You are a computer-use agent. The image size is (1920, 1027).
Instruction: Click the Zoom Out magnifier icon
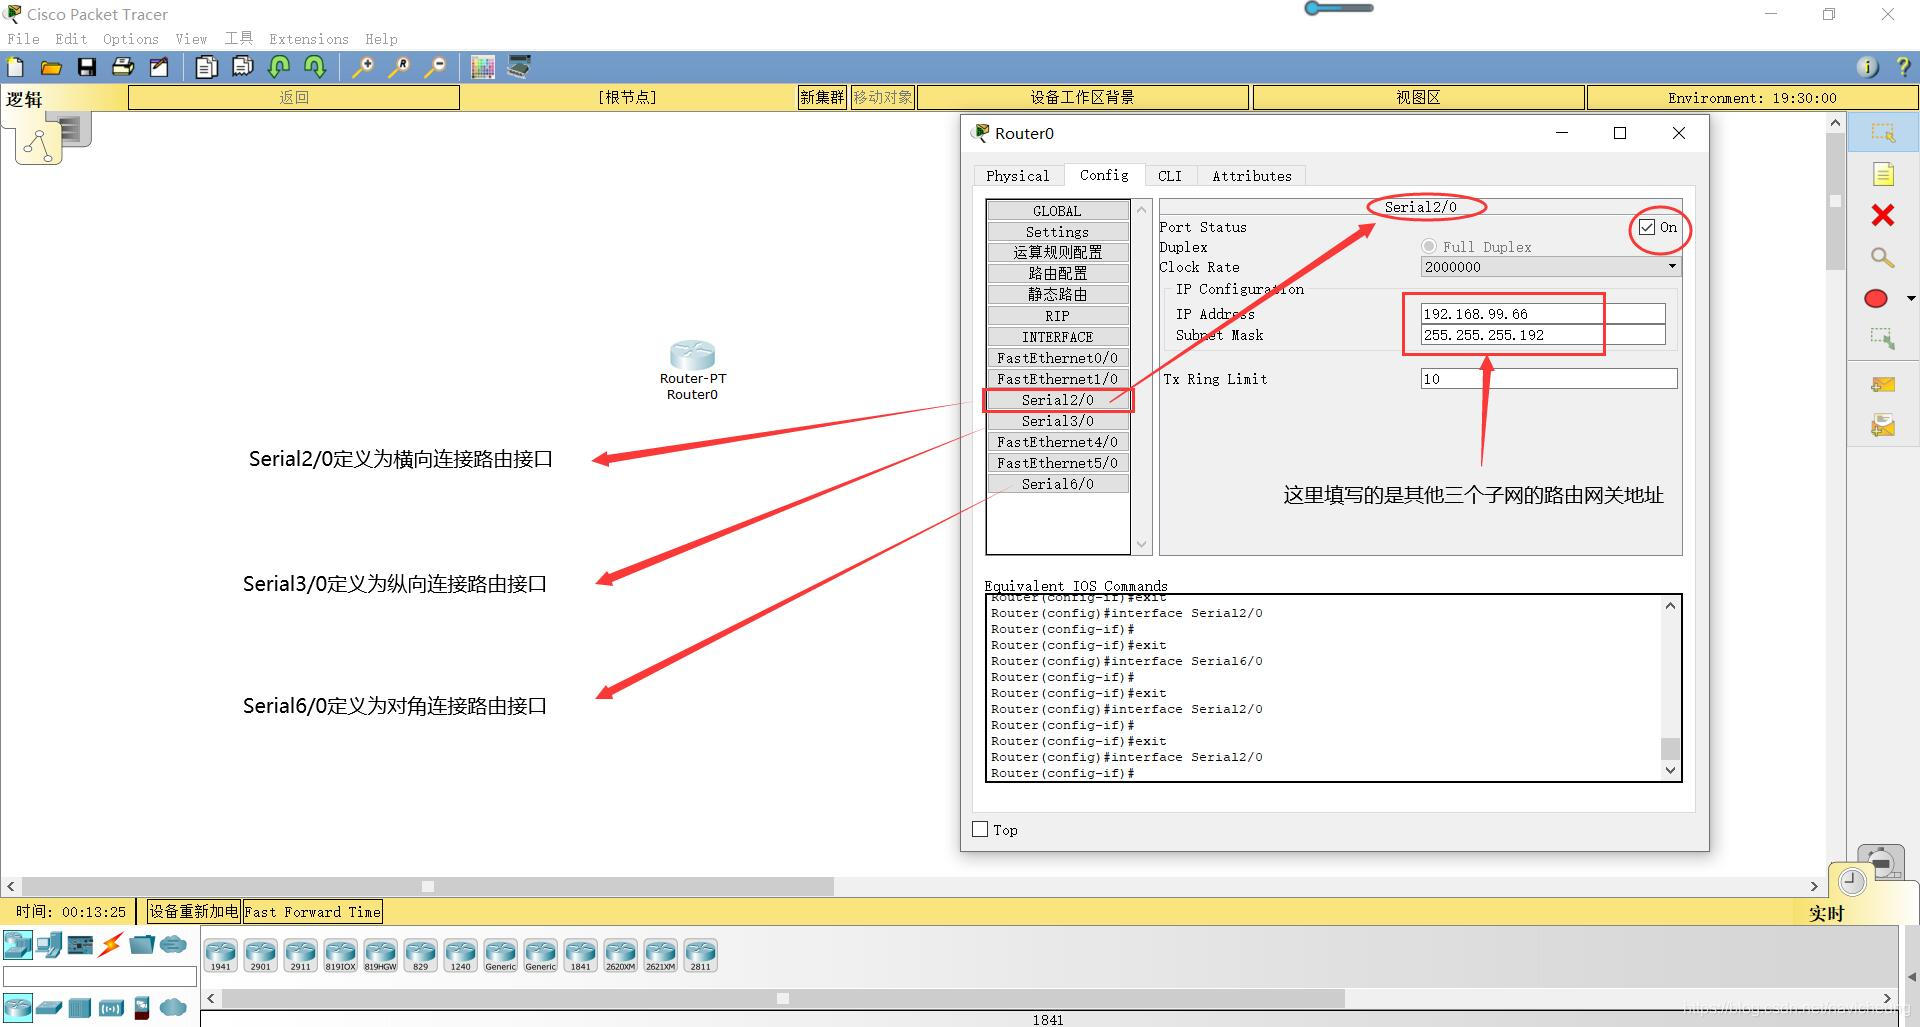(x=435, y=67)
